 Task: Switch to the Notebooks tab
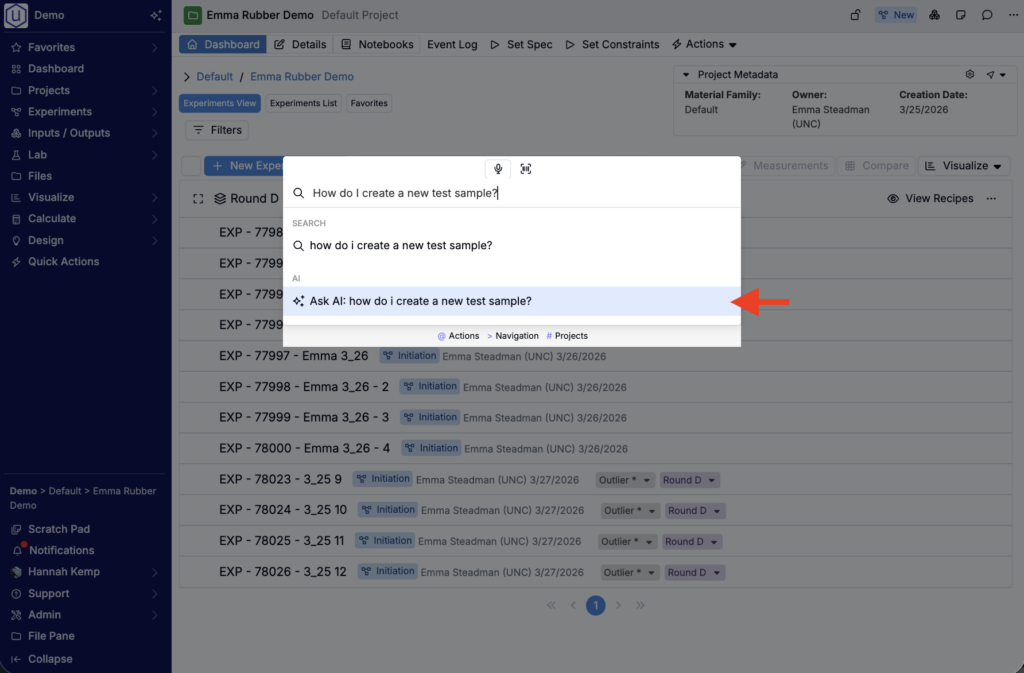click(377, 44)
